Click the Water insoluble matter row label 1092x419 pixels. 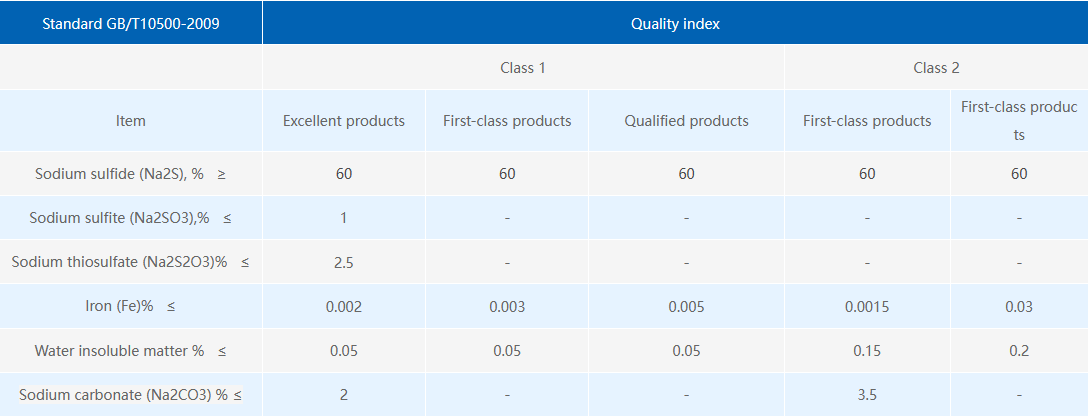pos(131,351)
